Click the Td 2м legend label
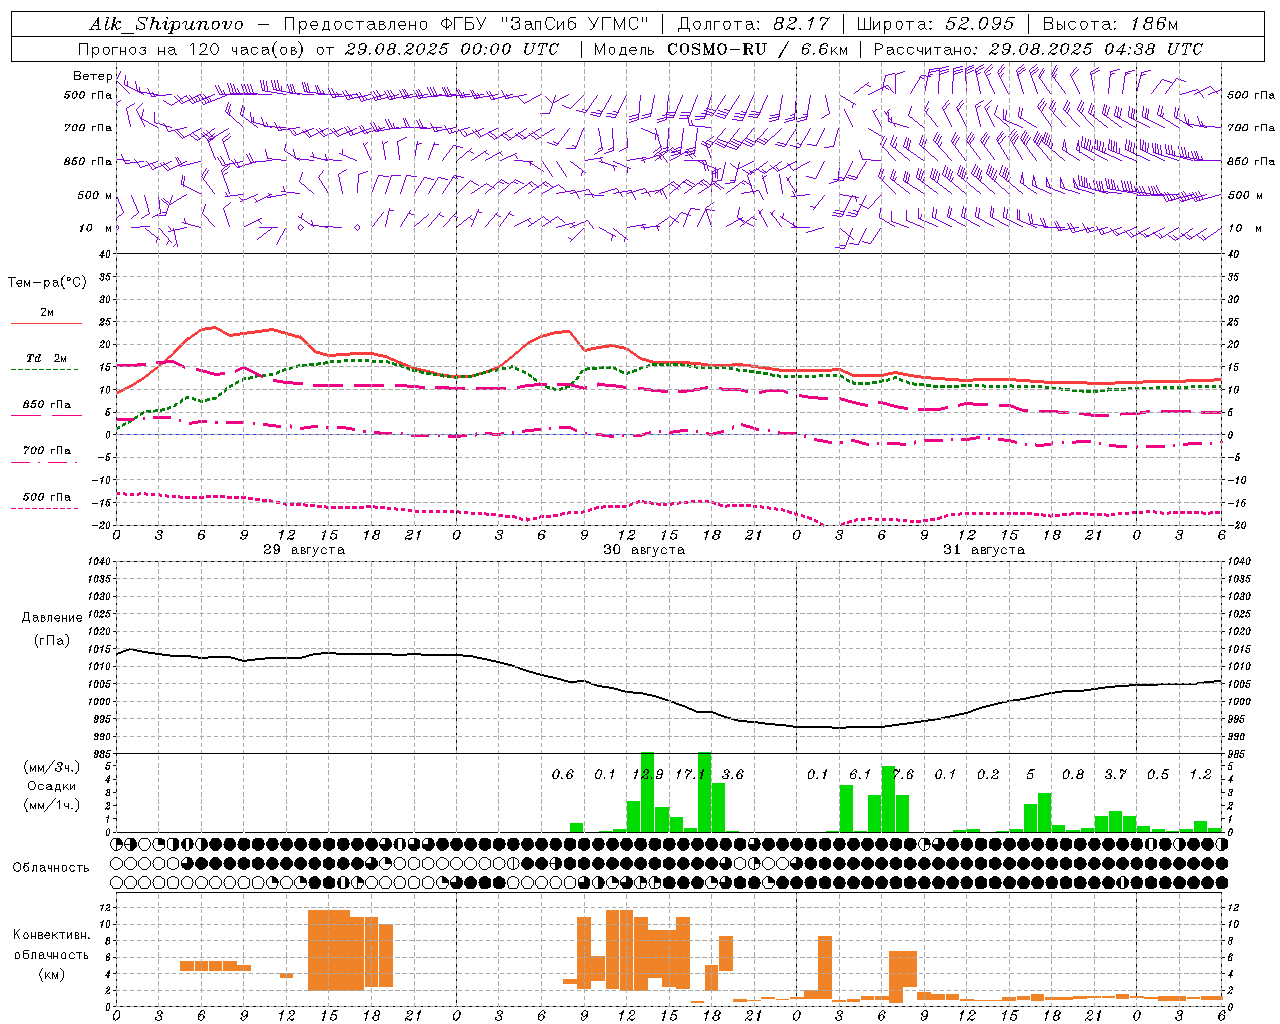 tap(47, 358)
